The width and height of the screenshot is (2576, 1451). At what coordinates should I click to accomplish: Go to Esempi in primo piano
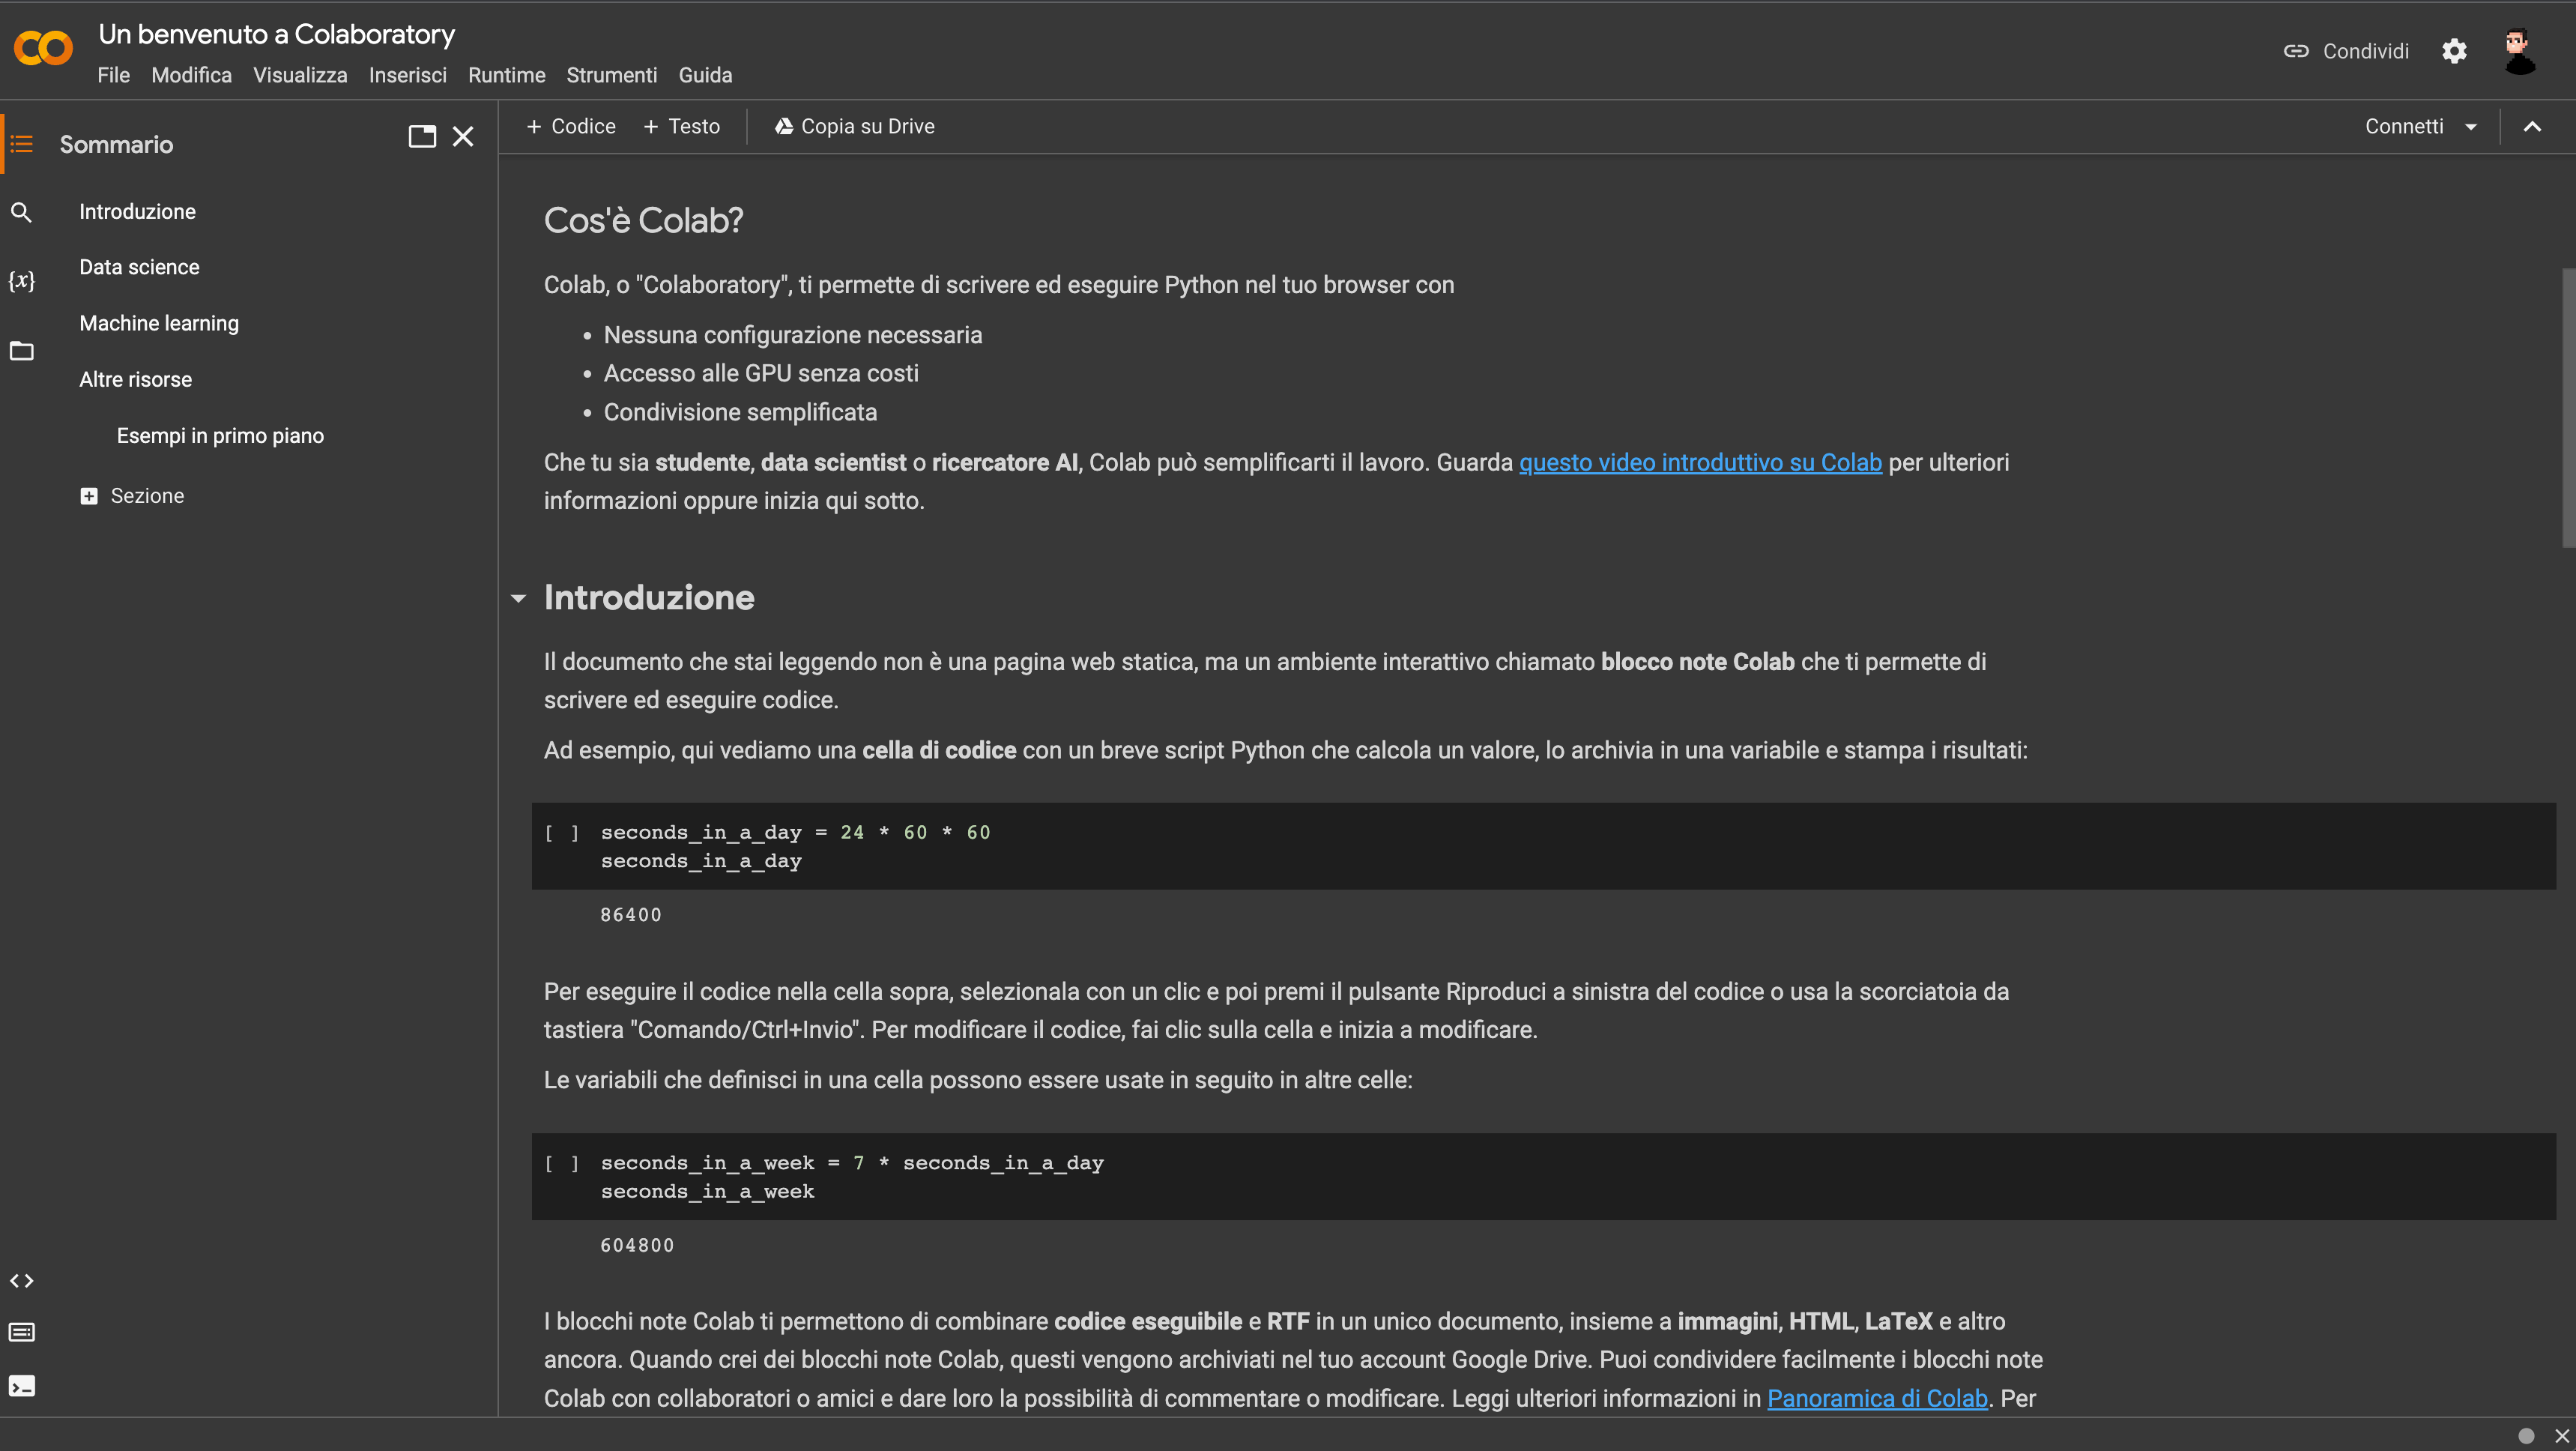(220, 436)
